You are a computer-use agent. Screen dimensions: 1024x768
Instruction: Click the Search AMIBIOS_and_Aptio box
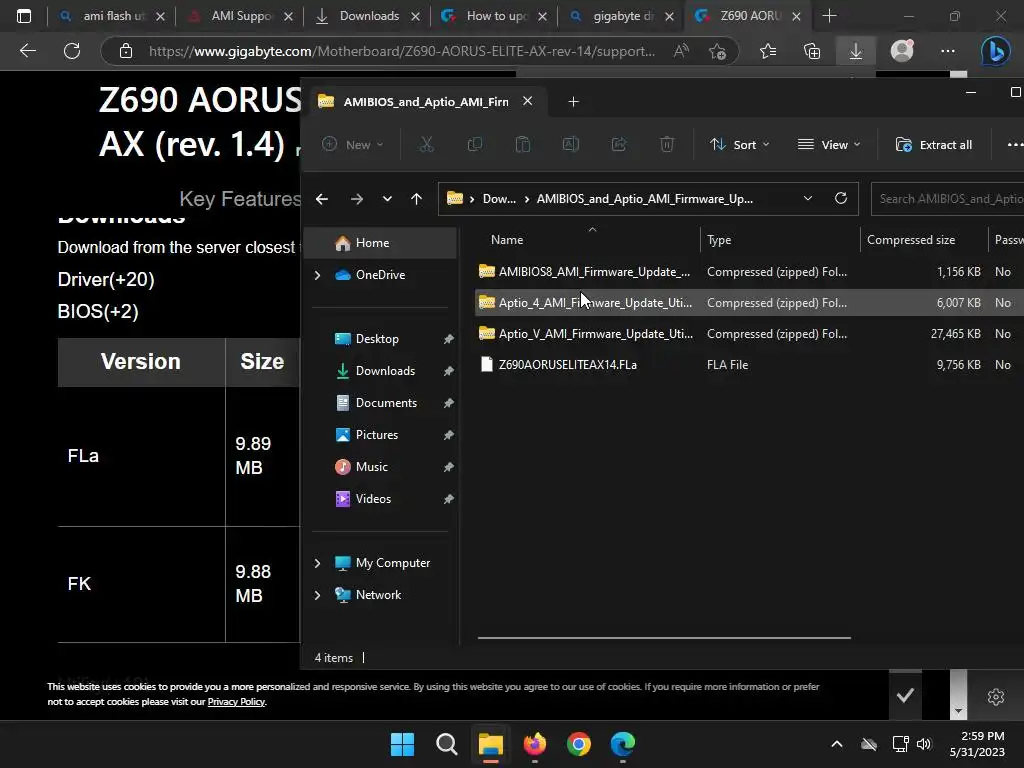948,199
